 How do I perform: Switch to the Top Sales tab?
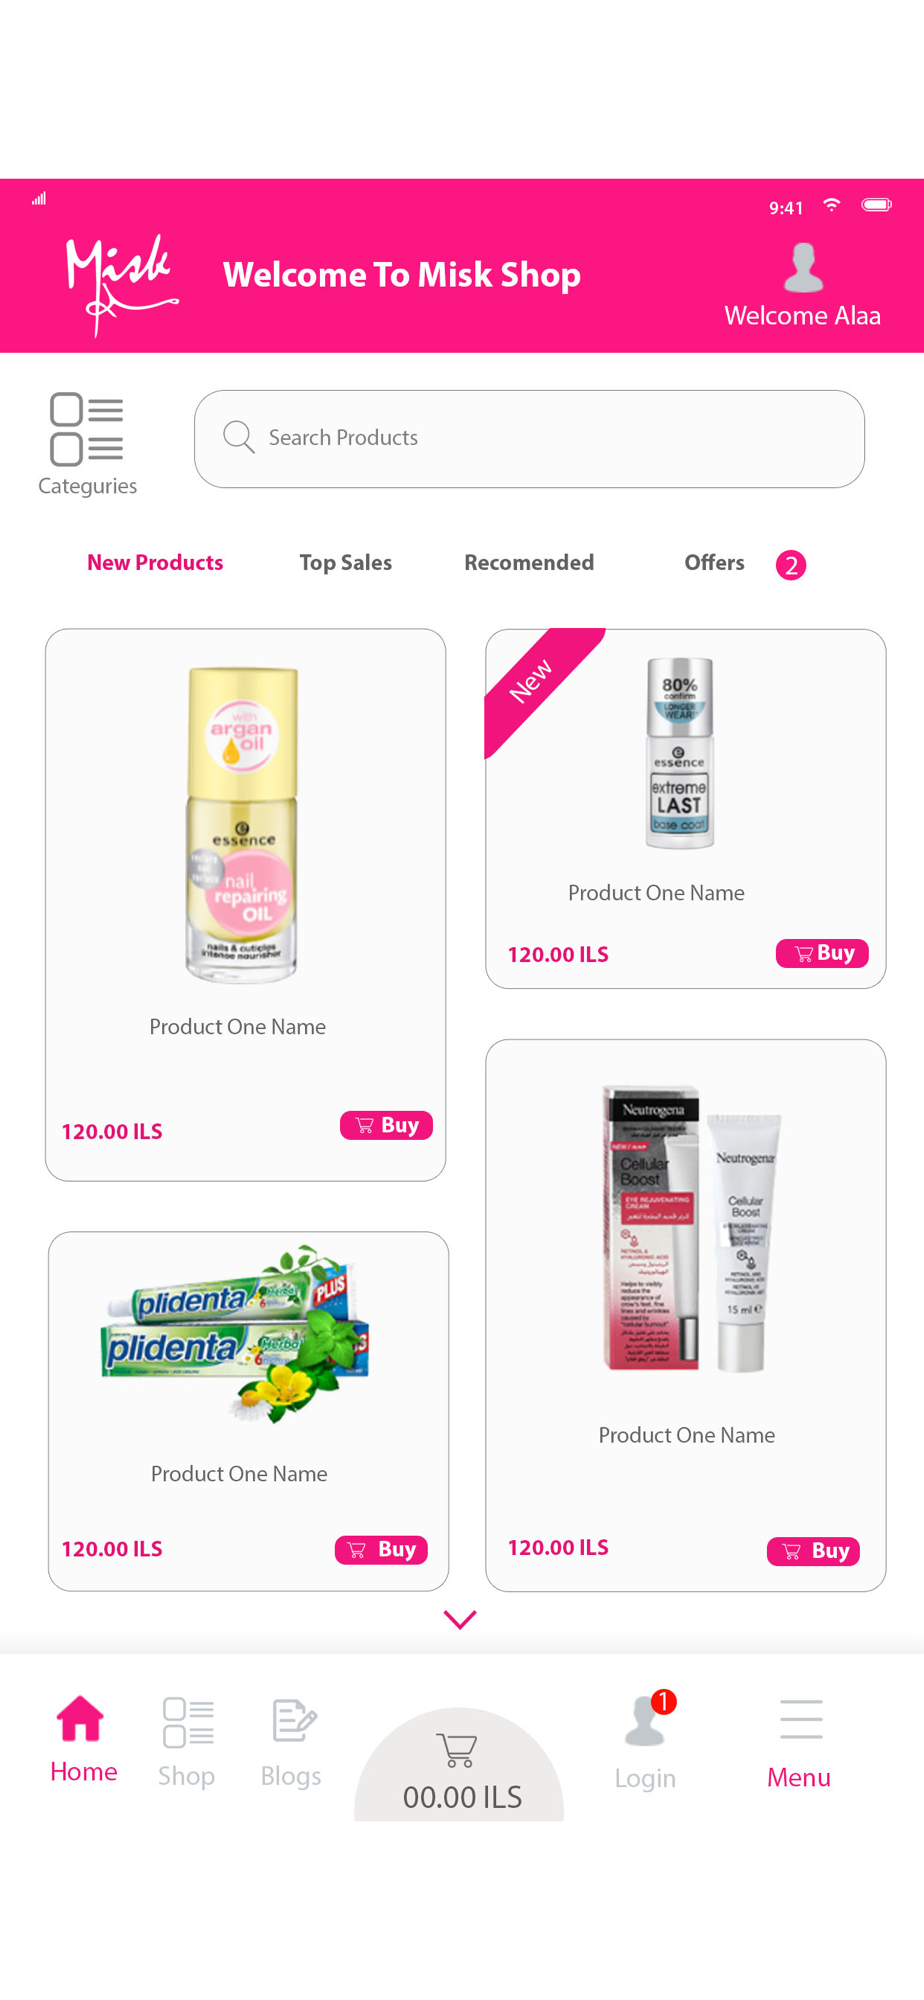tap(346, 563)
